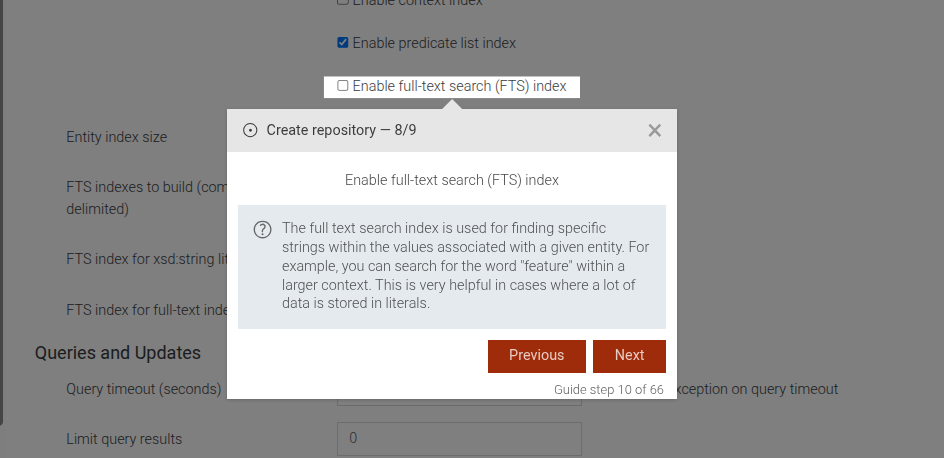The width and height of the screenshot is (944, 458).
Task: Click the exception on query timeout label
Action: pos(757,389)
